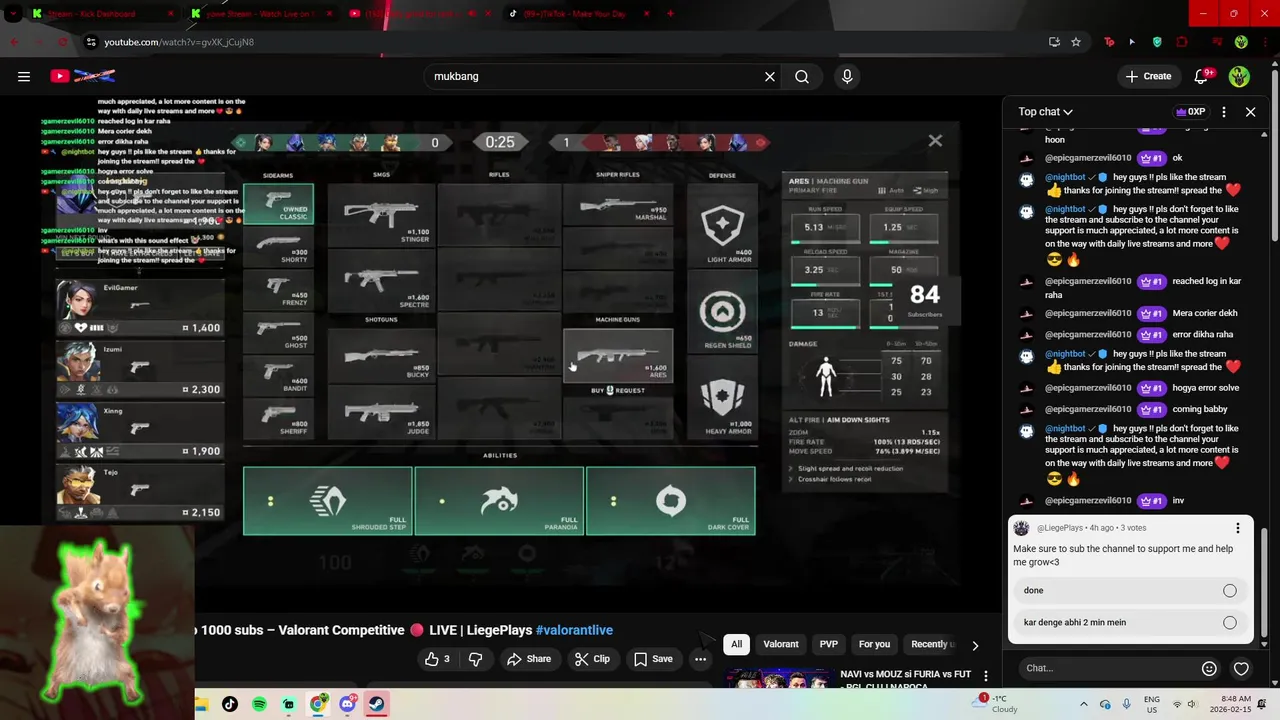Click the 0XP channel points badge
Viewport: 1280px width, 720px height.
[1190, 112]
